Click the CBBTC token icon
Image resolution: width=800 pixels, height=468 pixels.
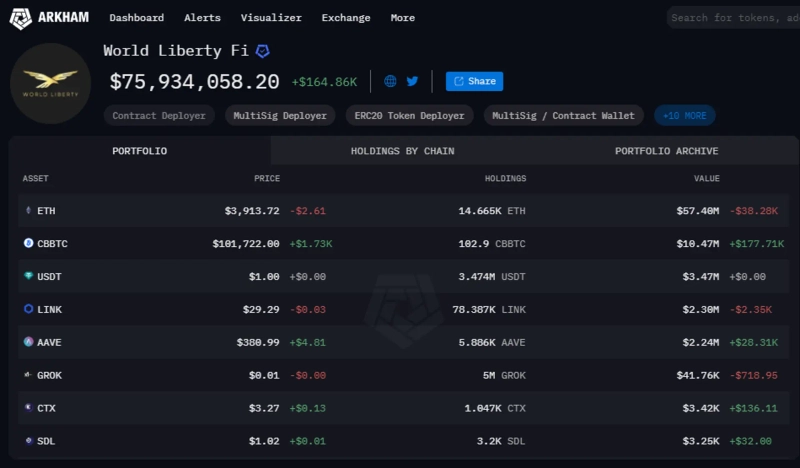coord(27,243)
